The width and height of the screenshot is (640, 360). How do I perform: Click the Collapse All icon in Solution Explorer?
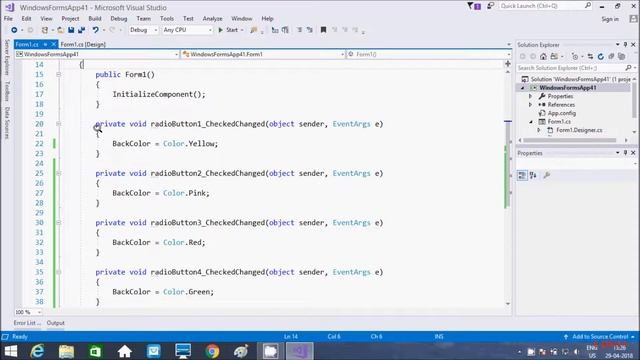[611, 56]
